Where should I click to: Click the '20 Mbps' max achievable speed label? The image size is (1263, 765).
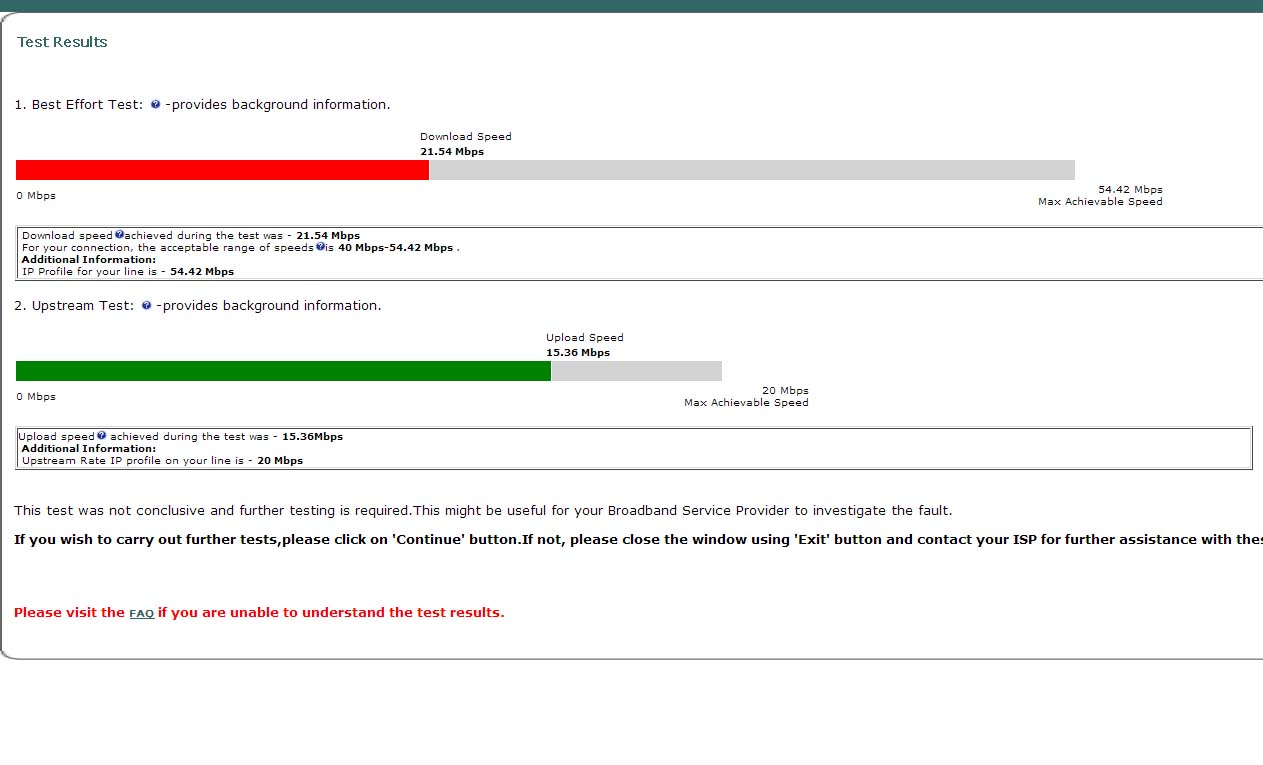(785, 390)
